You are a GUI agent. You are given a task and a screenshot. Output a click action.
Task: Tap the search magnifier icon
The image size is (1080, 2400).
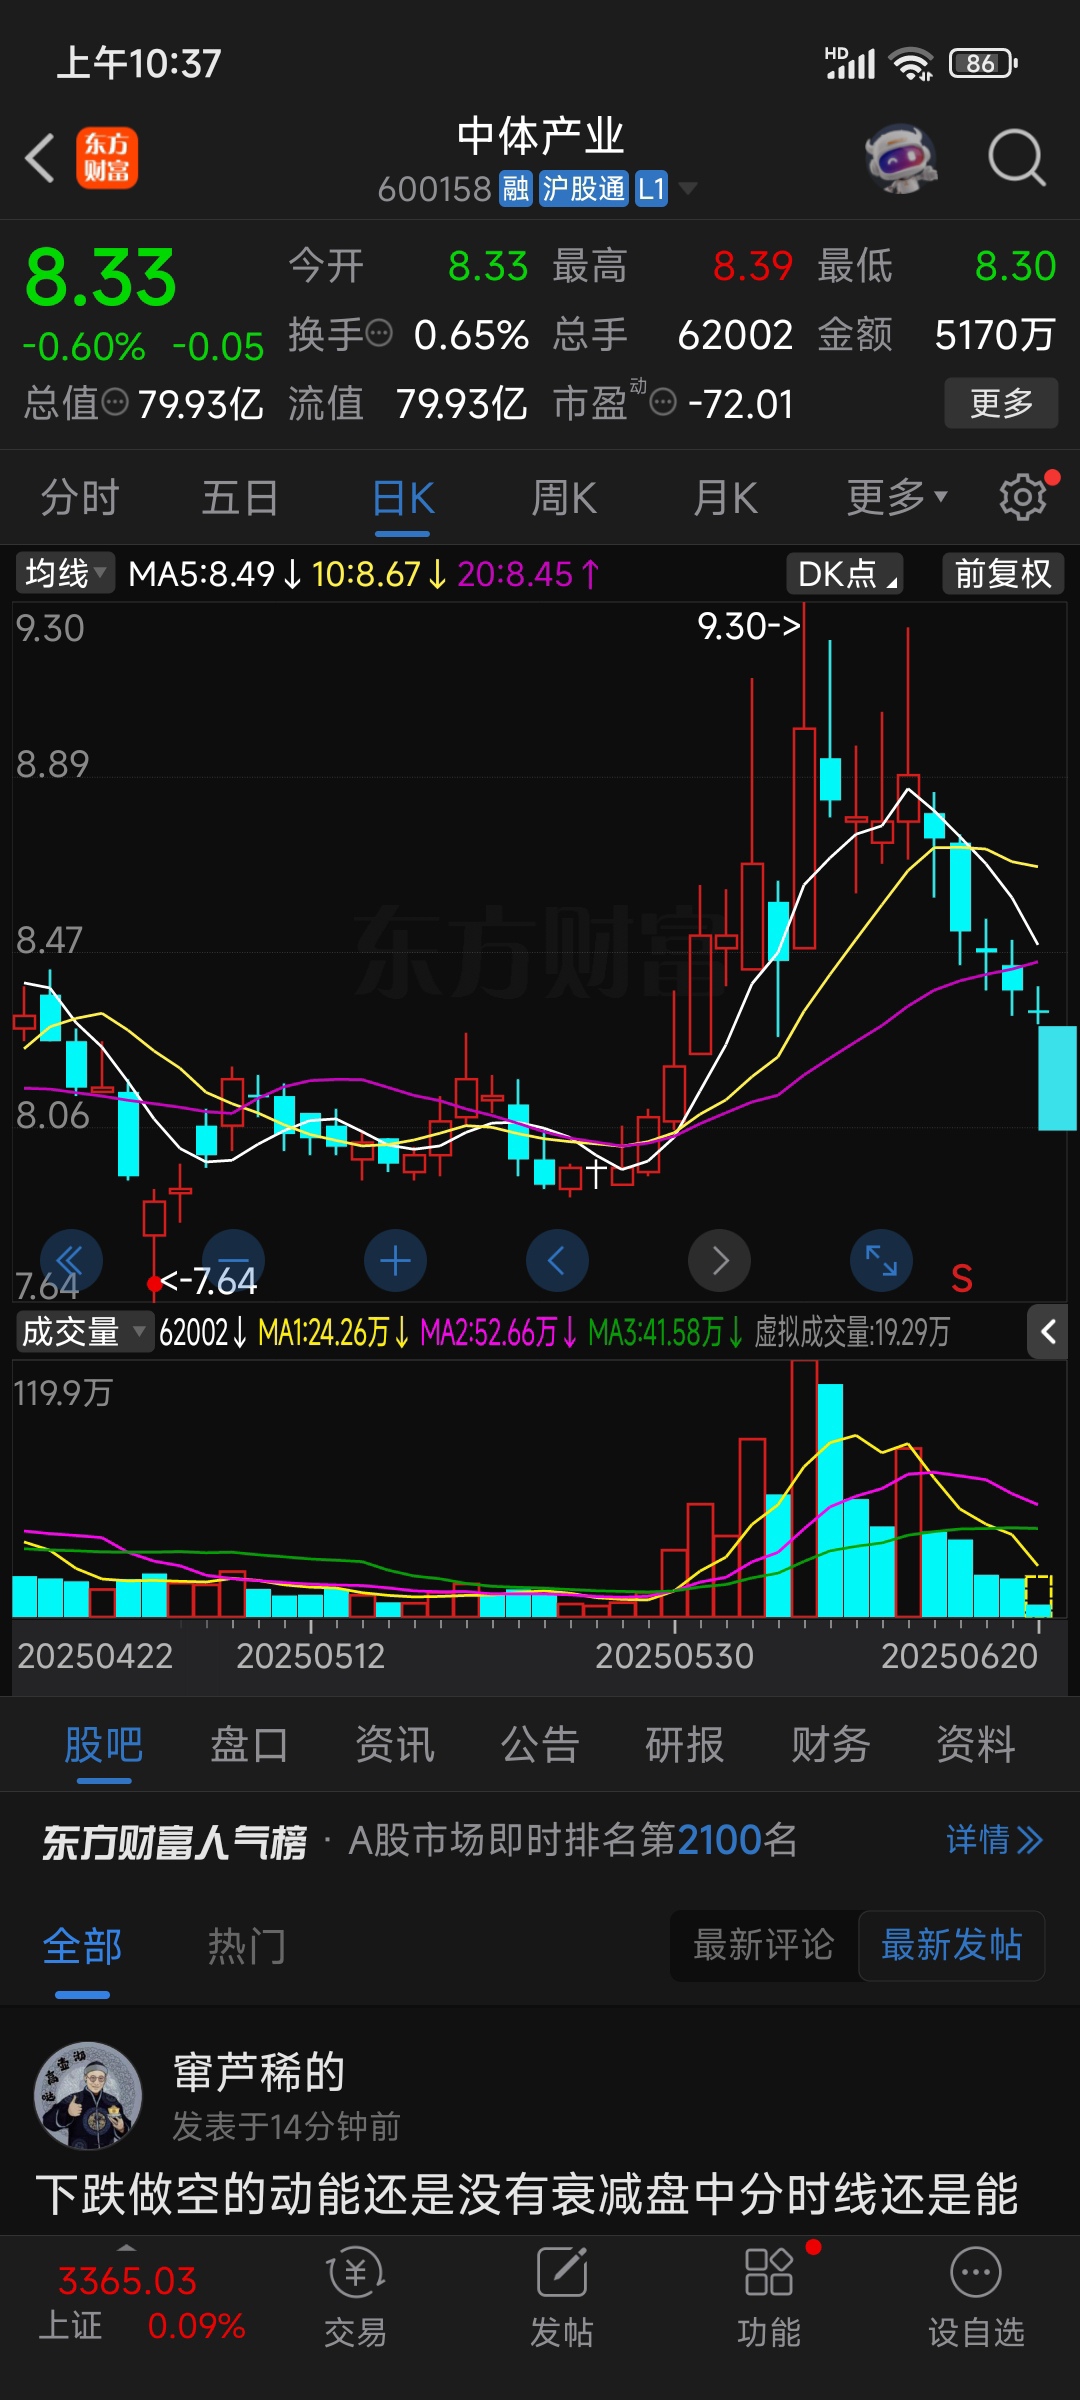coord(1017,158)
